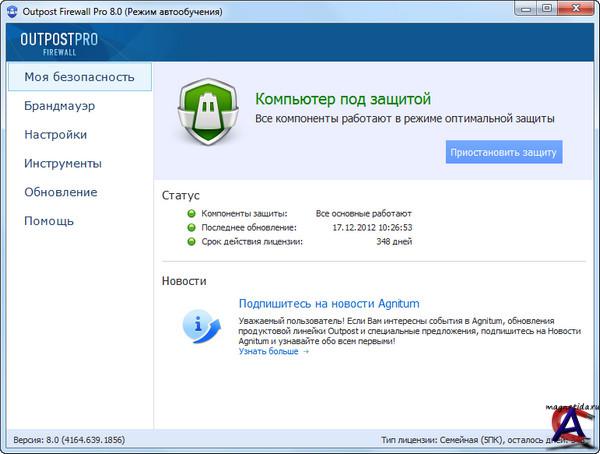
Task: Open Подпишитесь на новости Agnitum headline
Action: [328, 303]
